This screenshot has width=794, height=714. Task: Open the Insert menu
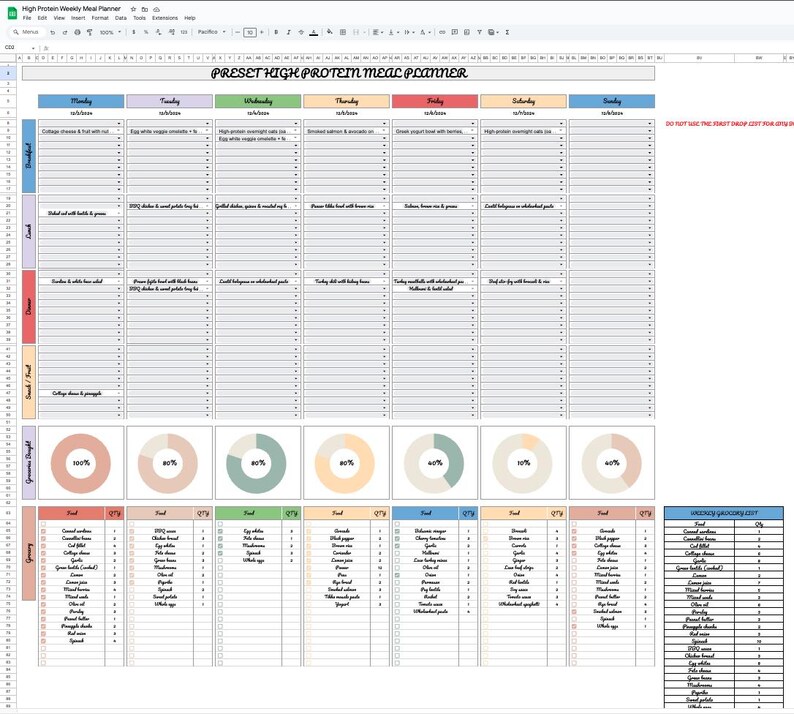[x=78, y=18]
